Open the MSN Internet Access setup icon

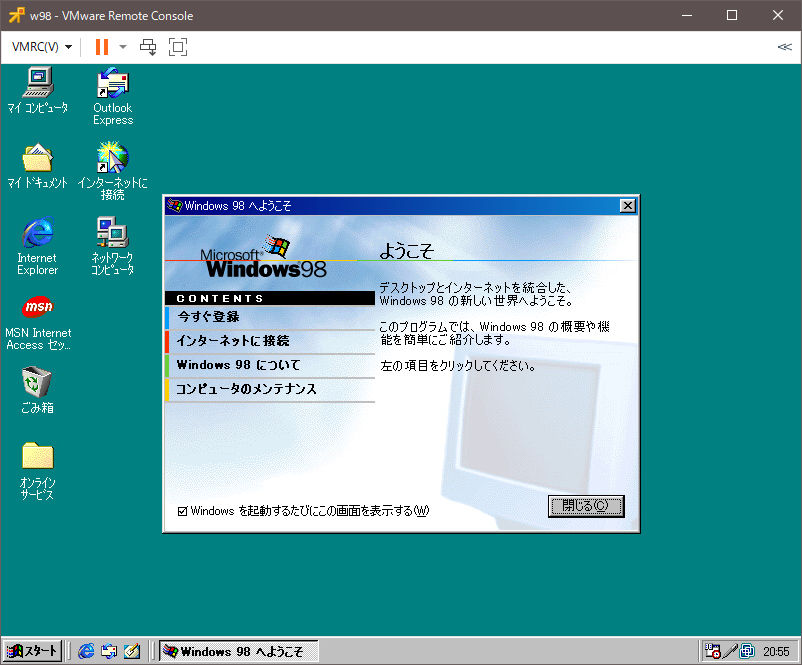pos(37,307)
